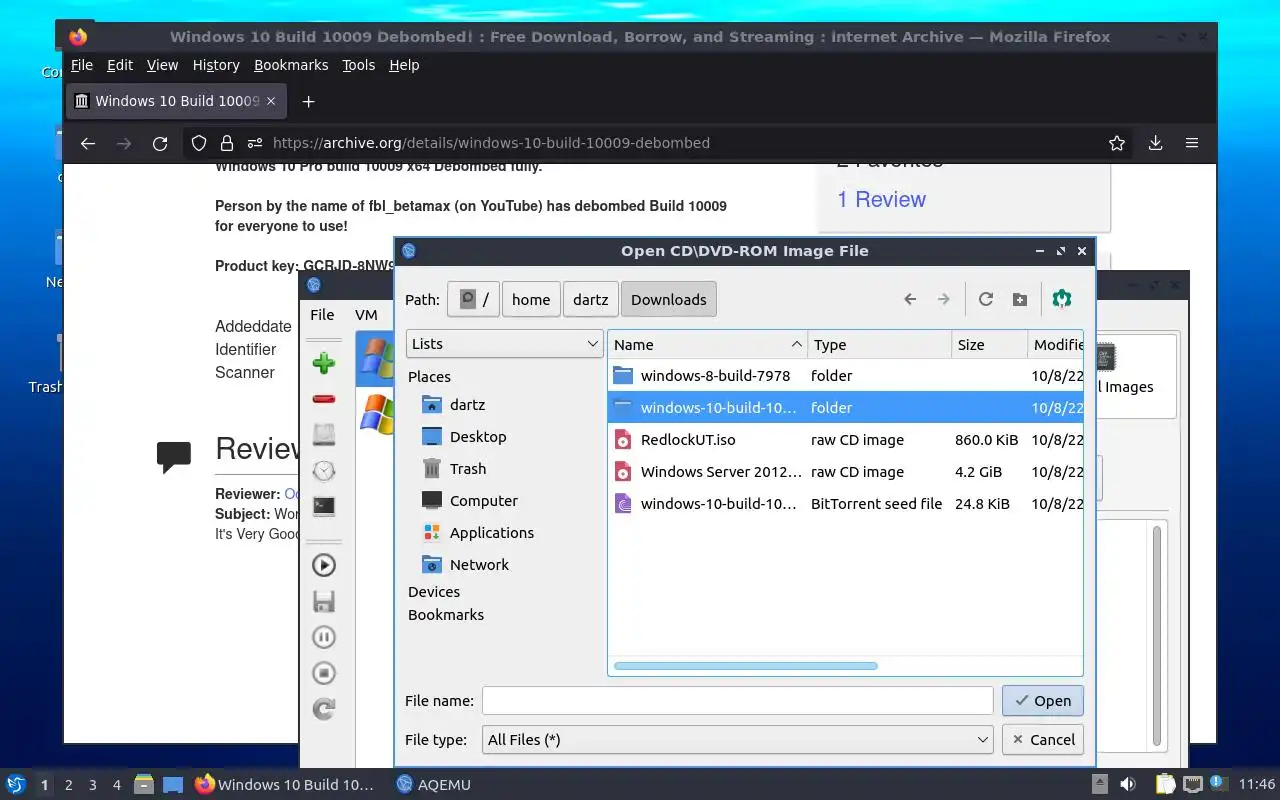
Task: Select the windows-10-build BitTorrent seed file
Action: click(845, 504)
